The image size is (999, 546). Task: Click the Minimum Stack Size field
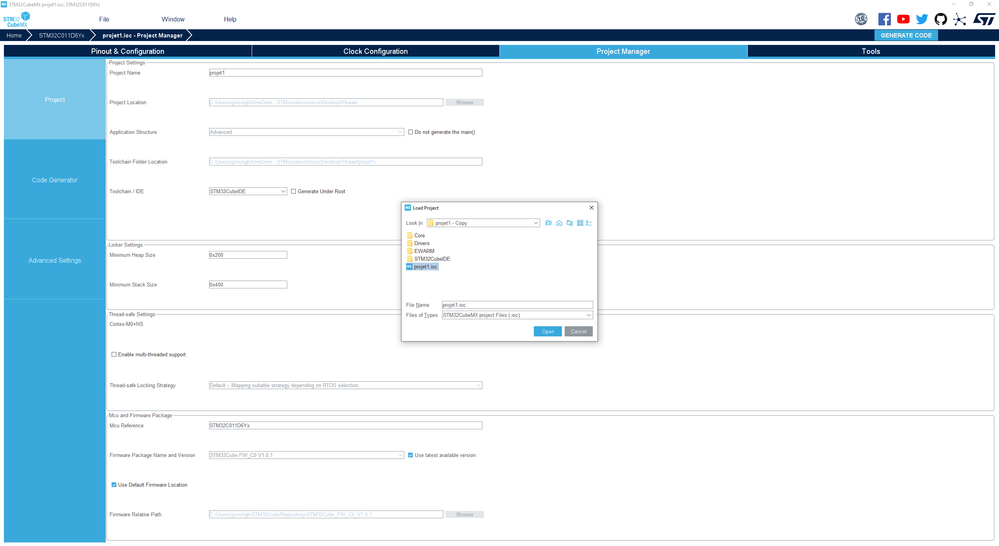248,285
